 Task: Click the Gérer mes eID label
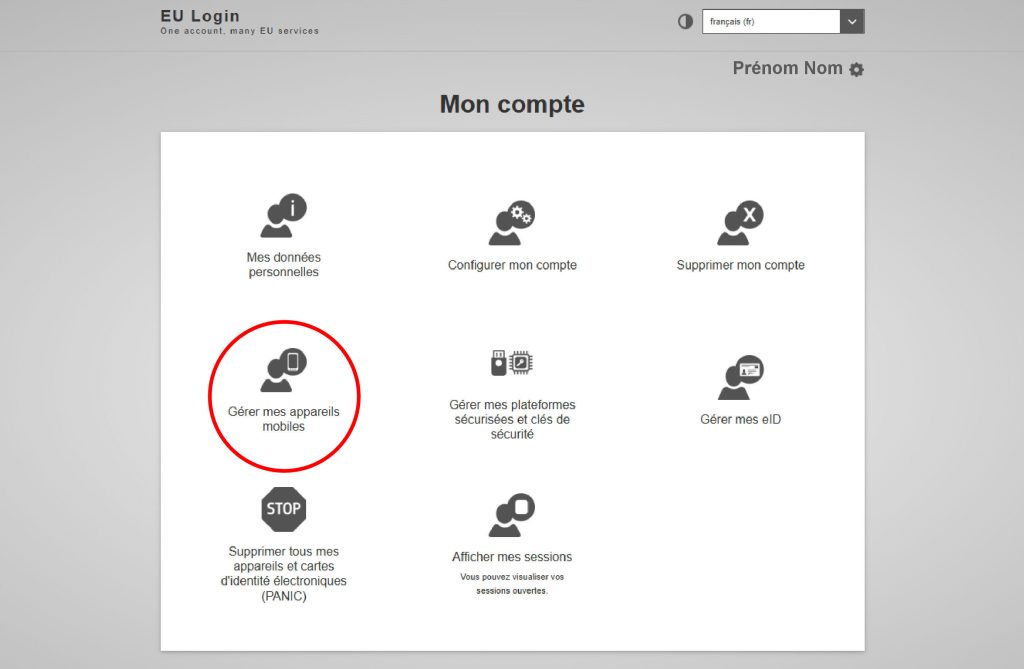pyautogui.click(x=740, y=419)
